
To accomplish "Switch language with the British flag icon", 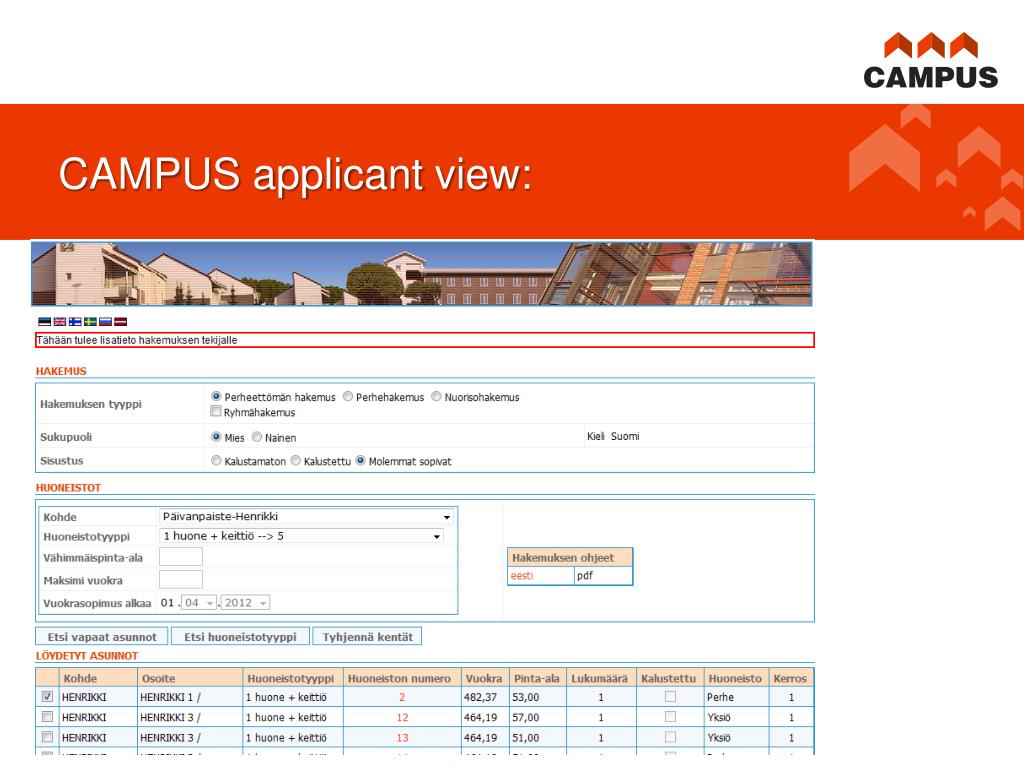I will [x=59, y=321].
